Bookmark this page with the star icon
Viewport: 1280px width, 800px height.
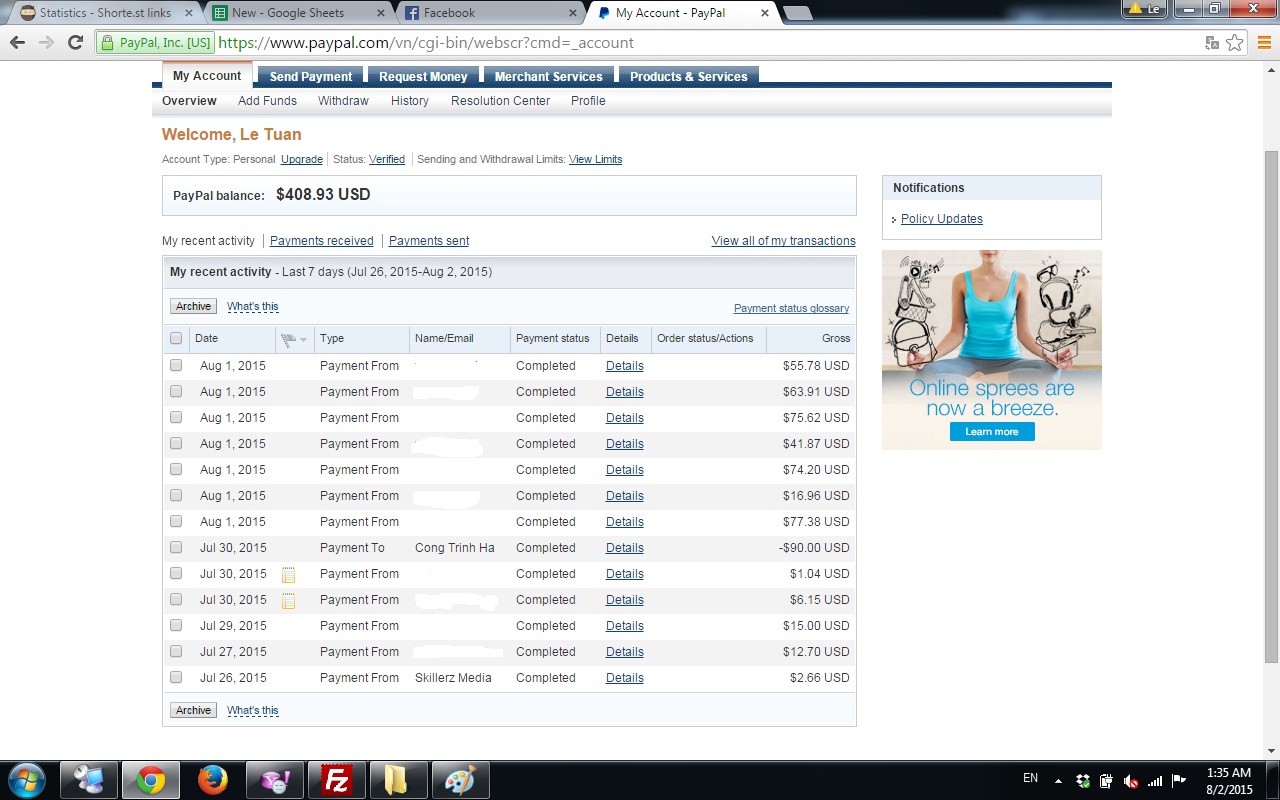[x=1235, y=43]
